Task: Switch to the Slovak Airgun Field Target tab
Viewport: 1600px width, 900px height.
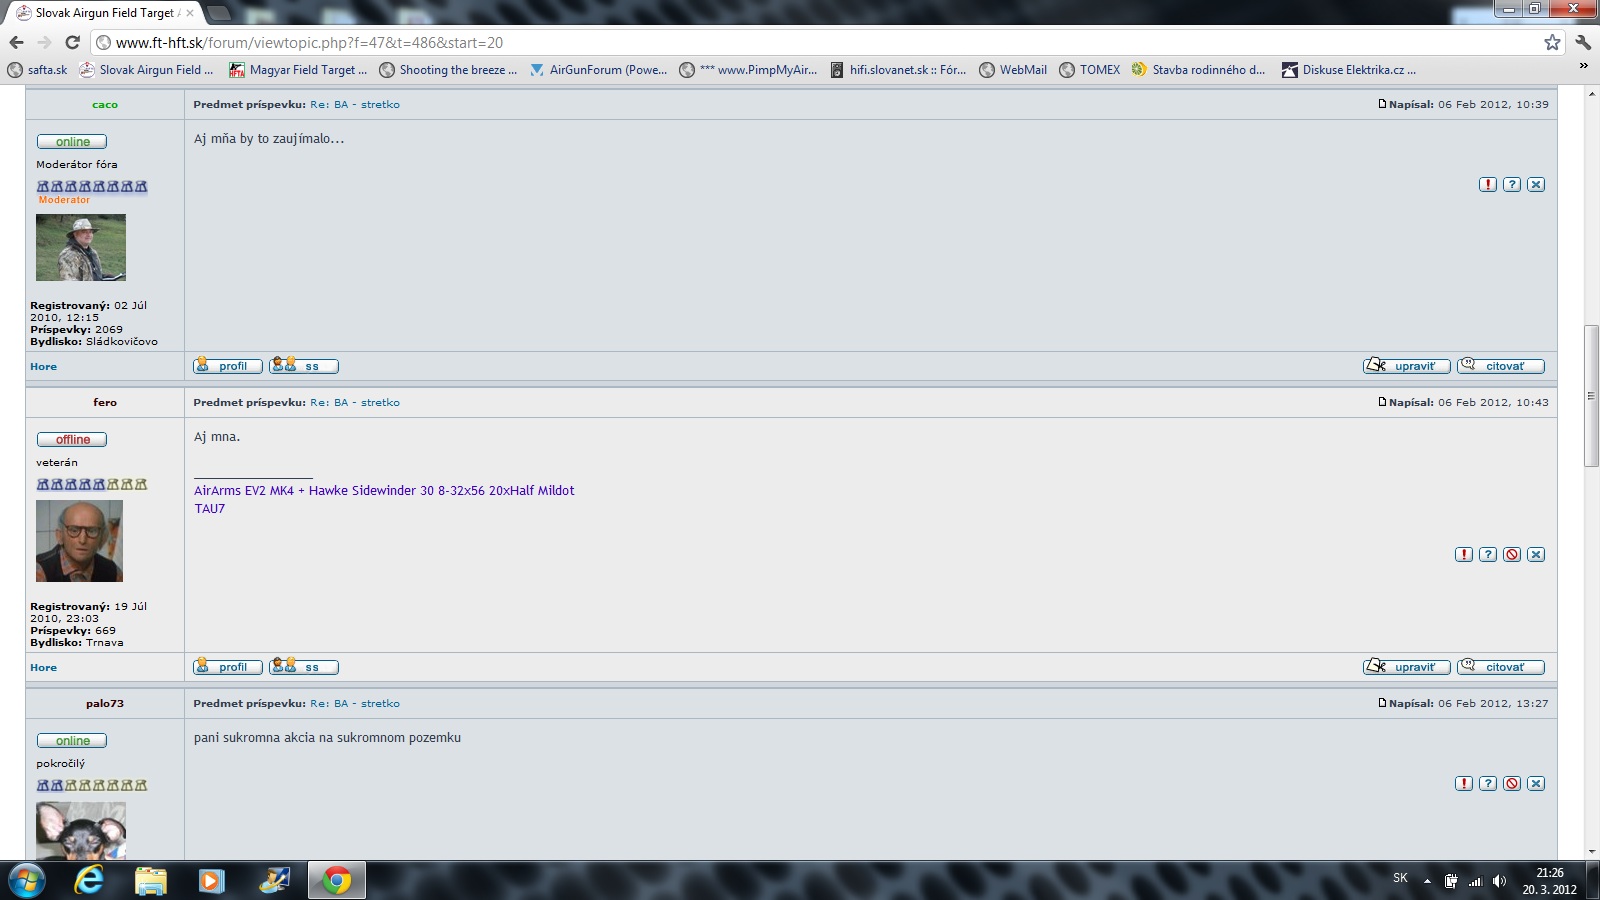Action: point(104,13)
